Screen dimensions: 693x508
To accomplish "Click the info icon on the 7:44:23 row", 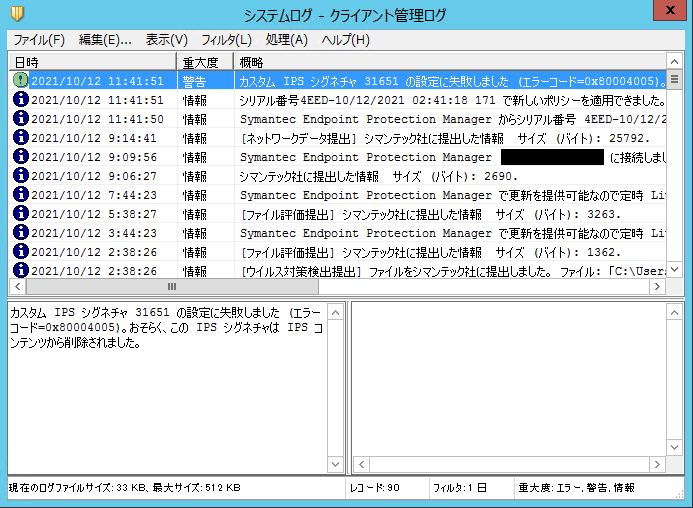I will [x=20, y=195].
